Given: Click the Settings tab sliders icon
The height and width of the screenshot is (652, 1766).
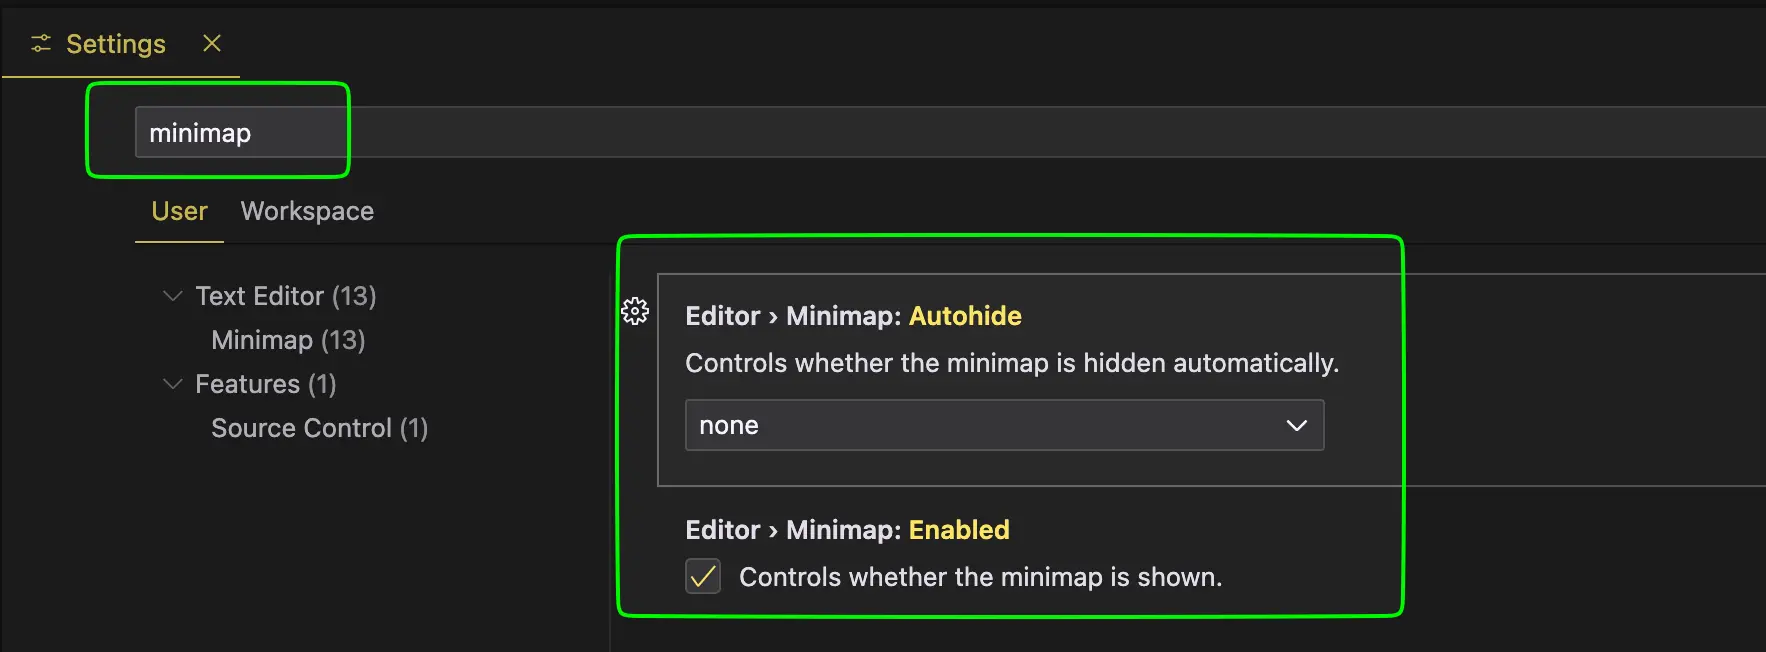Looking at the screenshot, I should click(41, 43).
